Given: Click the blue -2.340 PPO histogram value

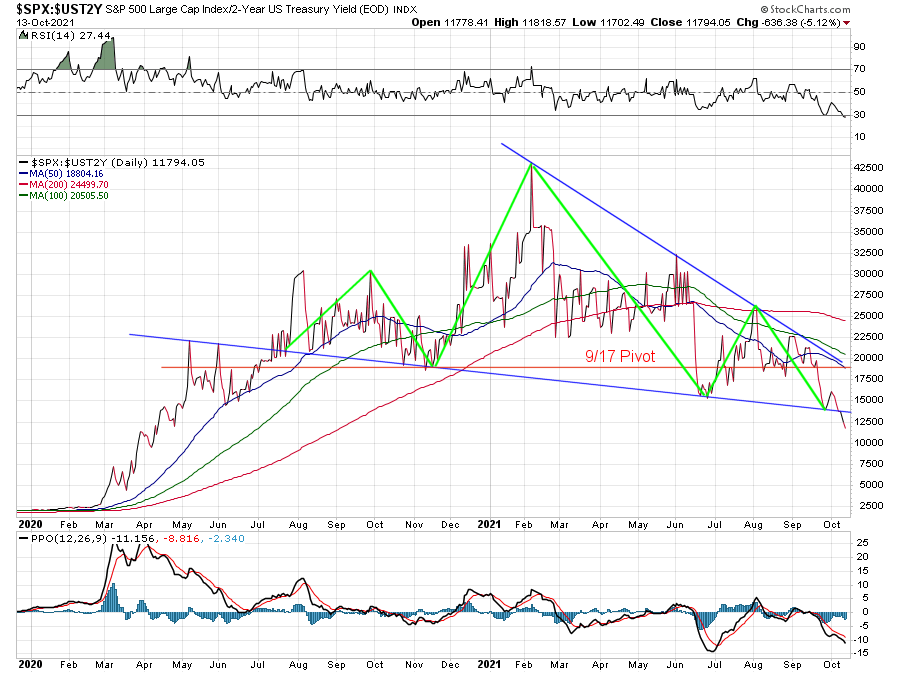Looking at the screenshot, I should (226, 539).
